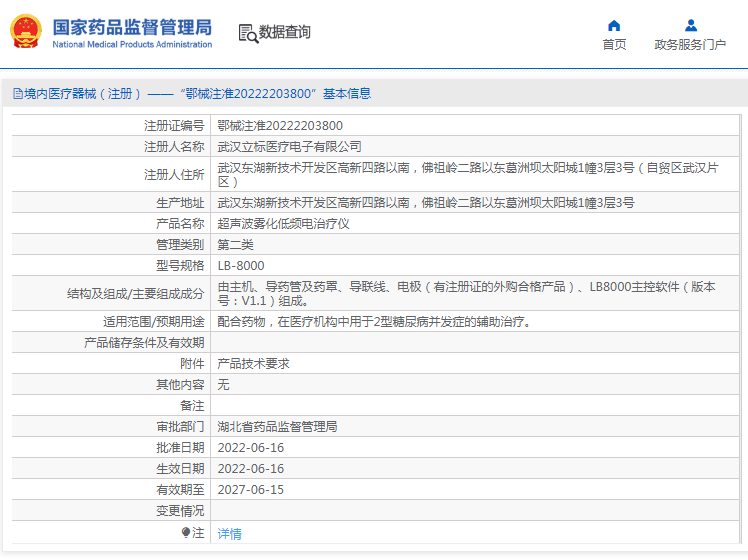This screenshot has height=560, width=748.
Task: Click expiry date 2027-06-15
Action: pos(250,490)
